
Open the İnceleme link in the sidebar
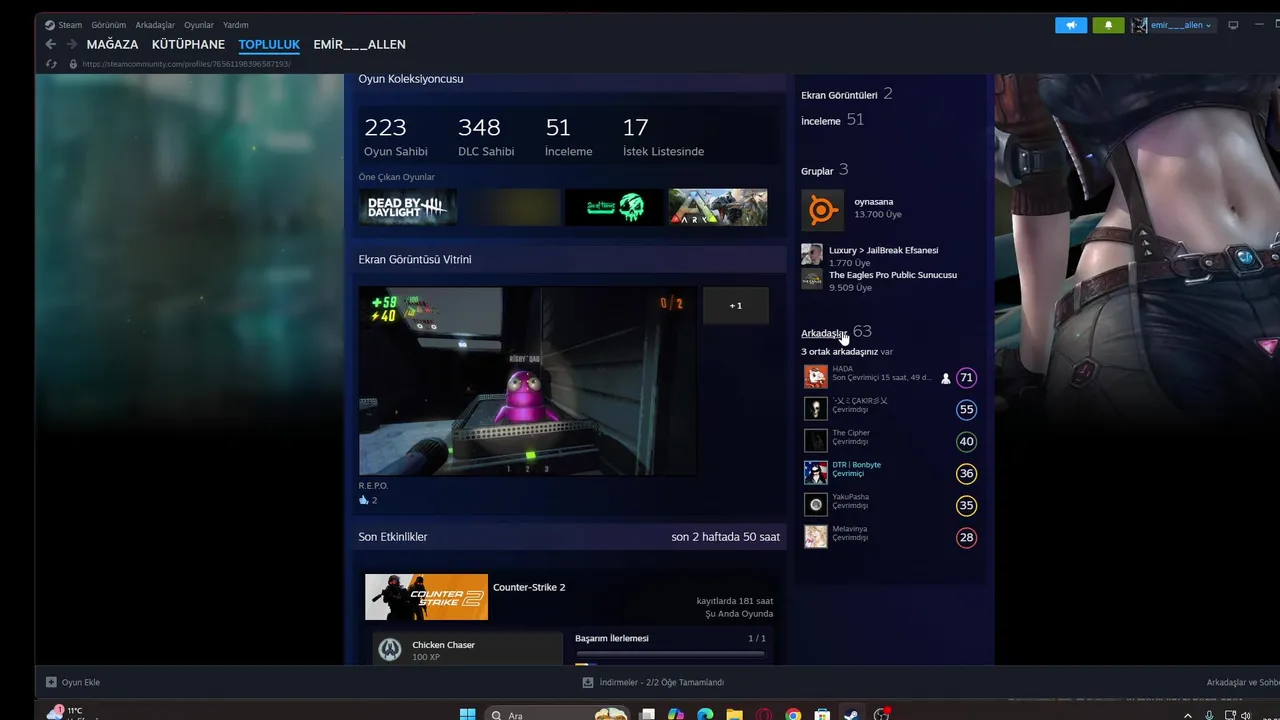point(821,120)
